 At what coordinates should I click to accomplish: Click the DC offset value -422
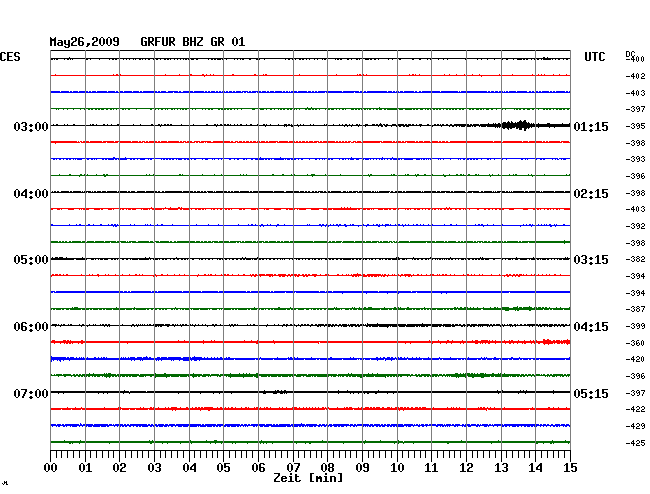(635, 409)
